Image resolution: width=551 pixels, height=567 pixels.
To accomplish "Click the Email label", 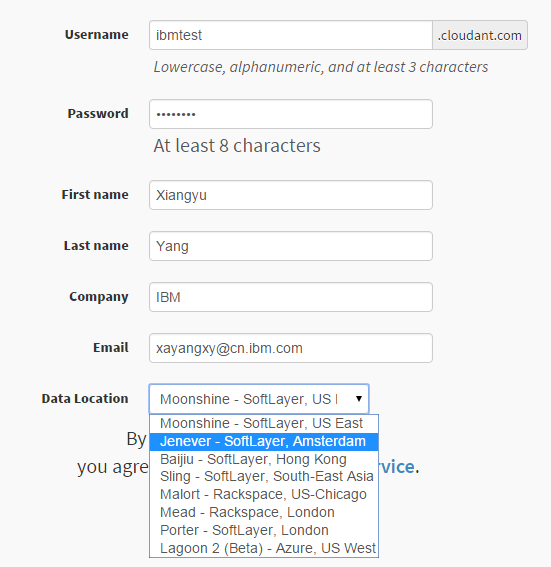I will click(x=111, y=348).
